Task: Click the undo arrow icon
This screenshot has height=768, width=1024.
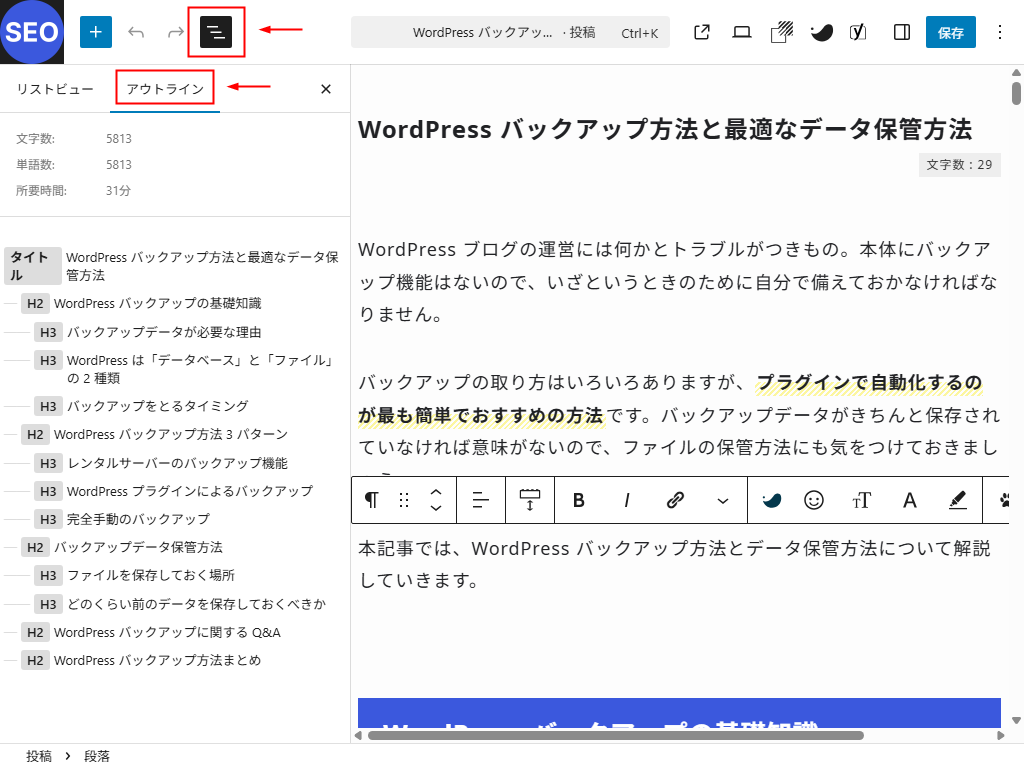Action: [135, 31]
